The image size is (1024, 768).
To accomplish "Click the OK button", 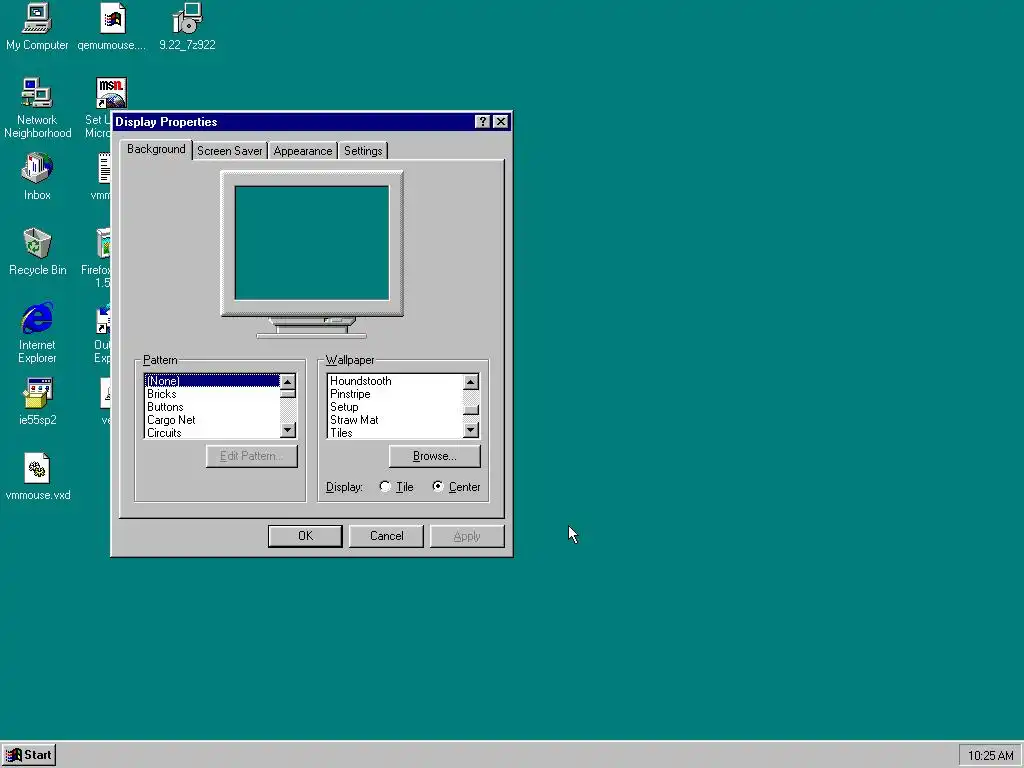I will [x=305, y=536].
